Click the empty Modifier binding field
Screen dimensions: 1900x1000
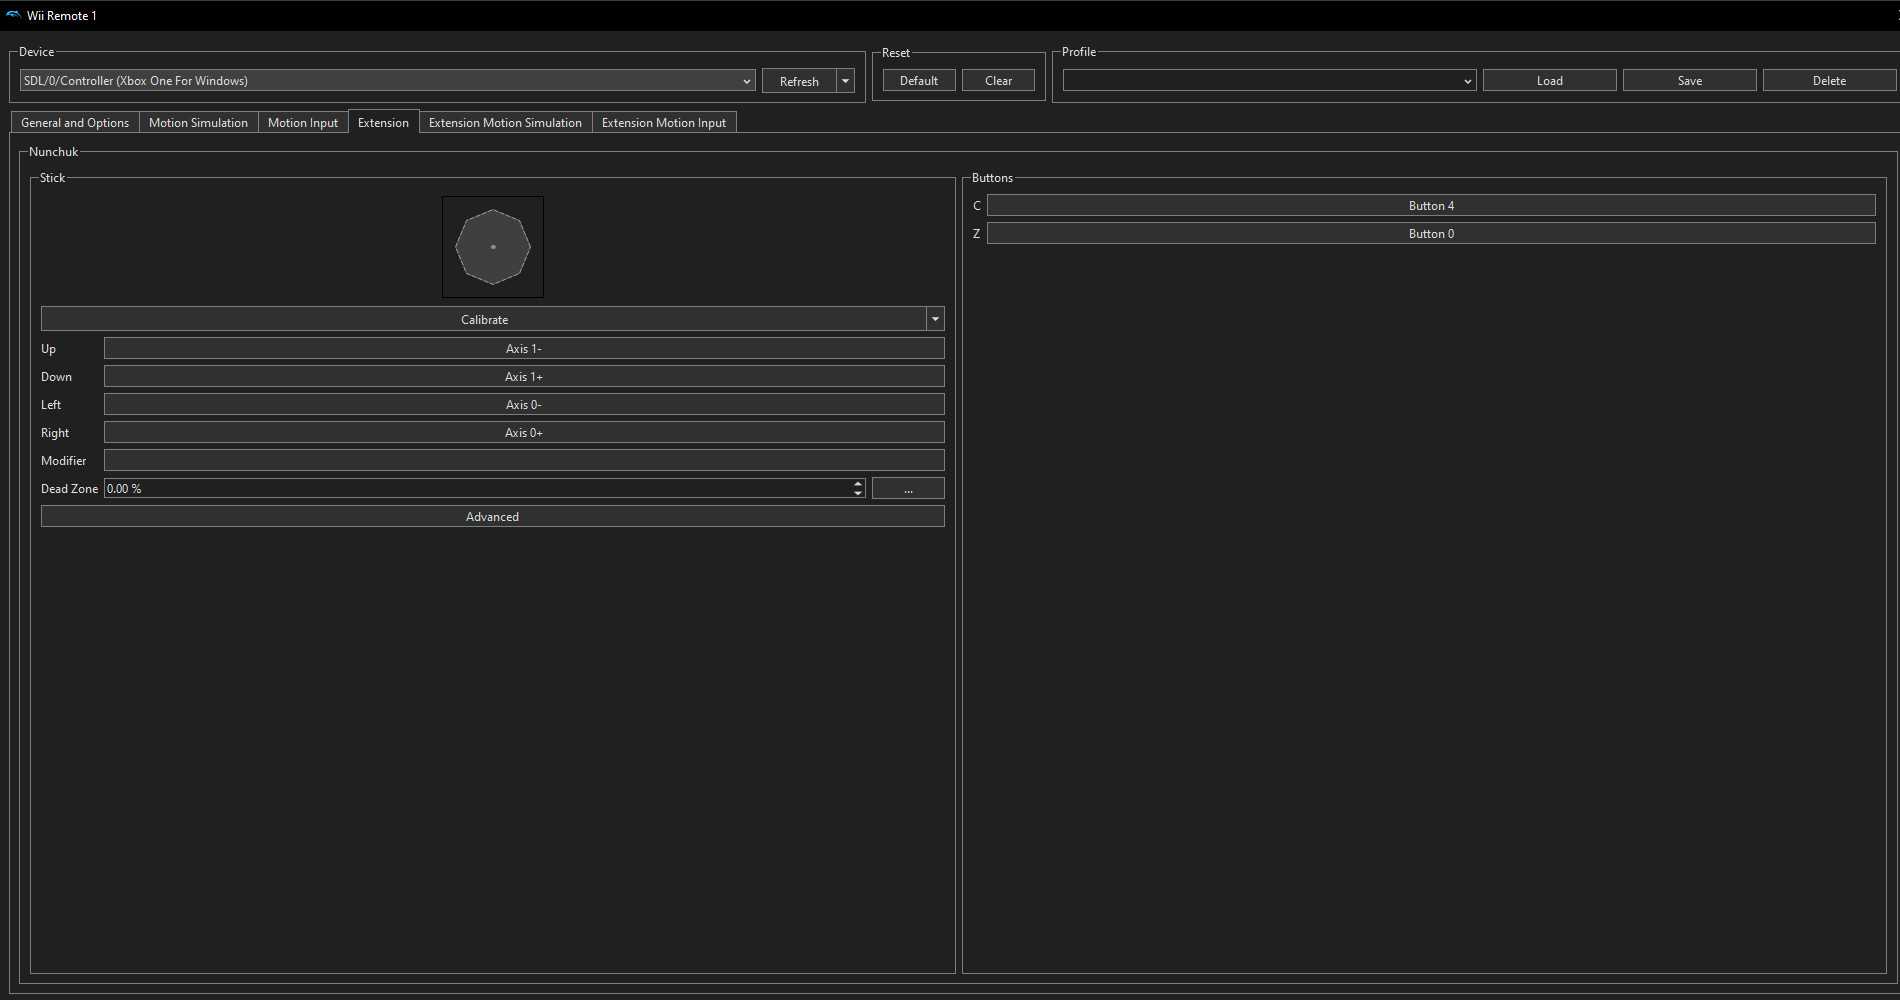pyautogui.click(x=523, y=461)
